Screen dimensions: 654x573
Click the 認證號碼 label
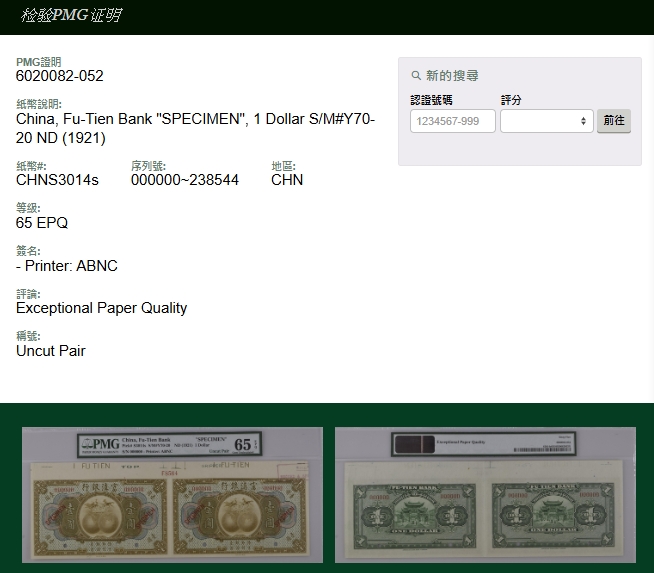coord(431,100)
